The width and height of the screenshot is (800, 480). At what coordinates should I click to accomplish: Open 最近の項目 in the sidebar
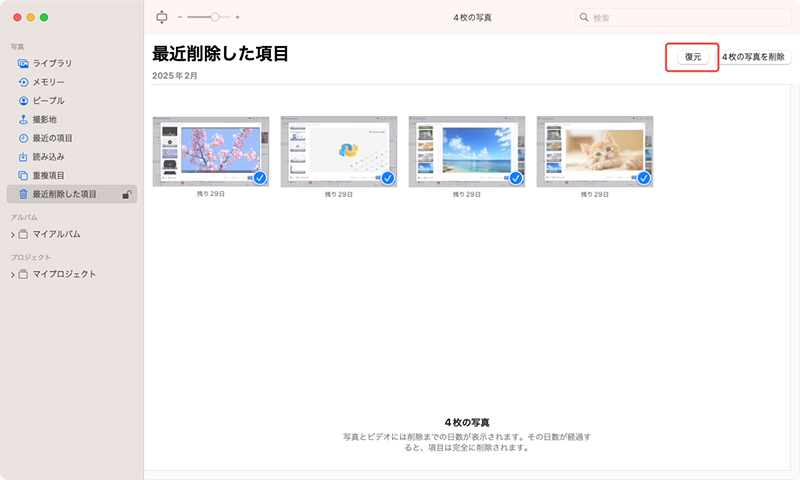click(x=72, y=138)
